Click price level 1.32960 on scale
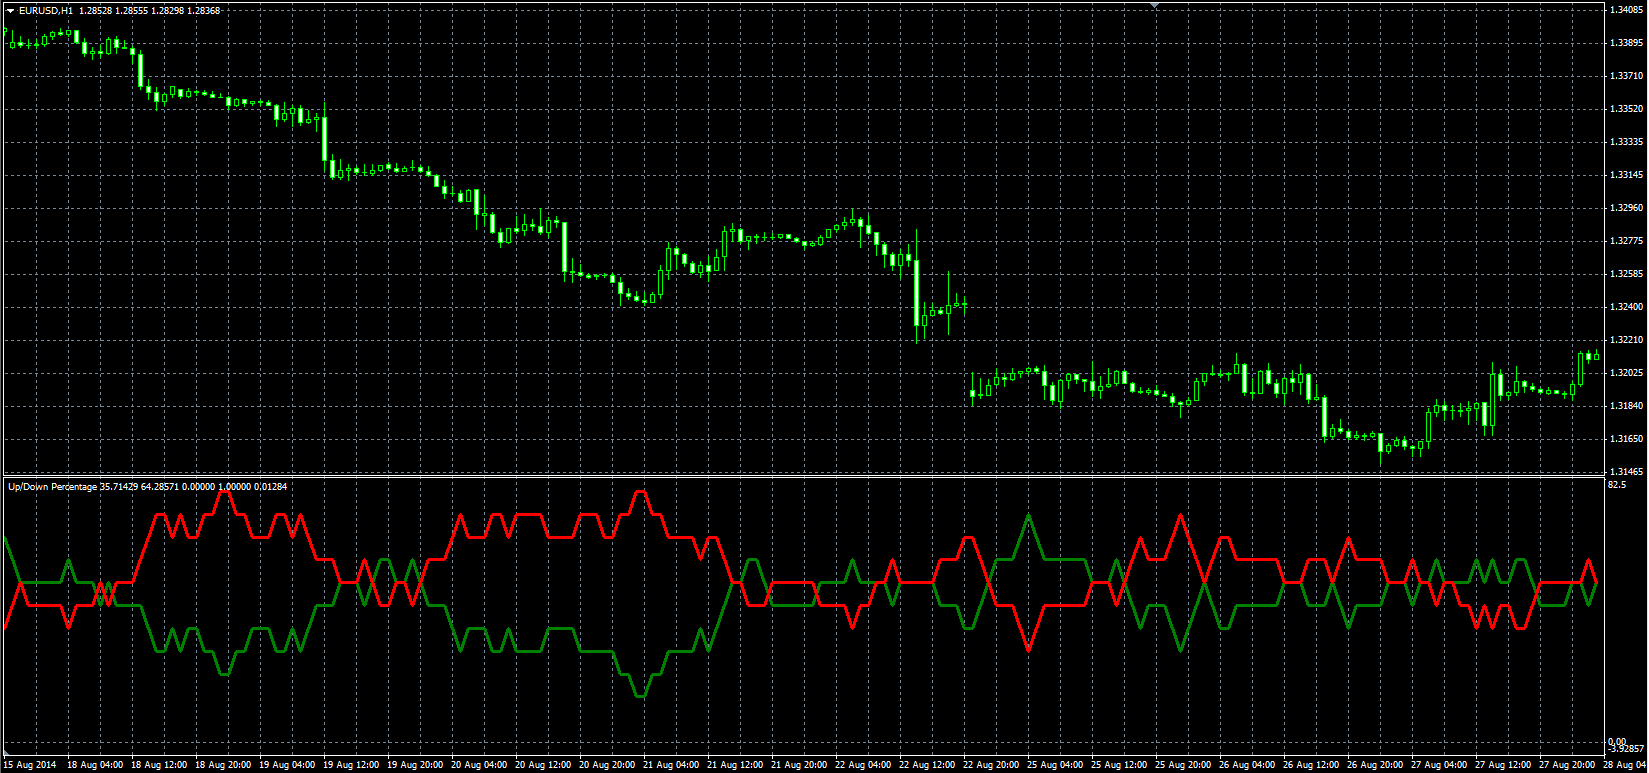This screenshot has width=1649, height=773. (1627, 208)
